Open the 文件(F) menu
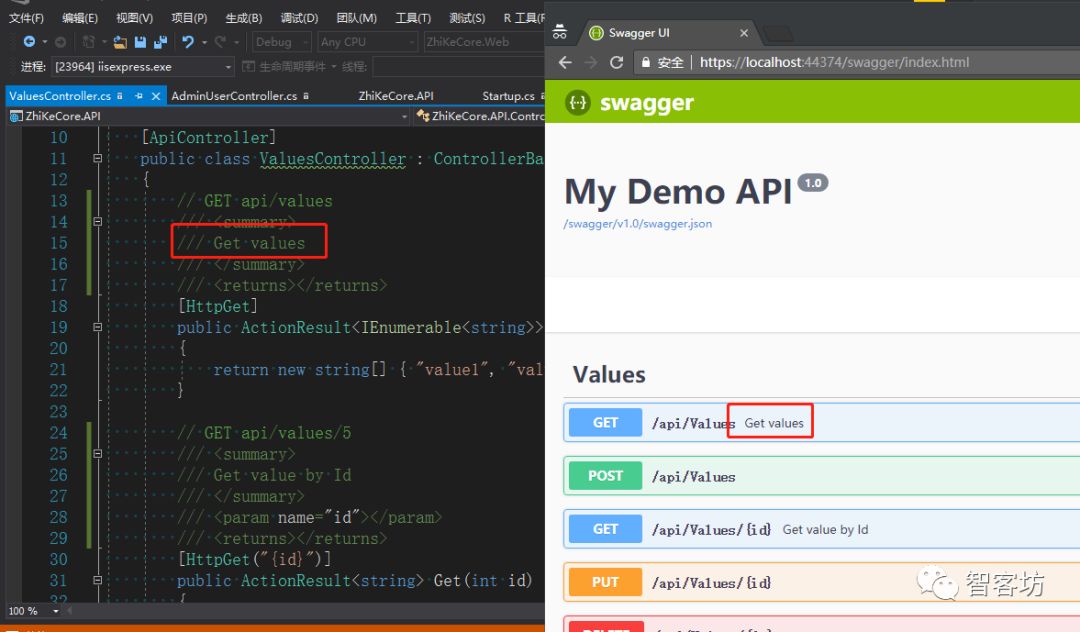This screenshot has height=632, width=1080. pyautogui.click(x=26, y=18)
